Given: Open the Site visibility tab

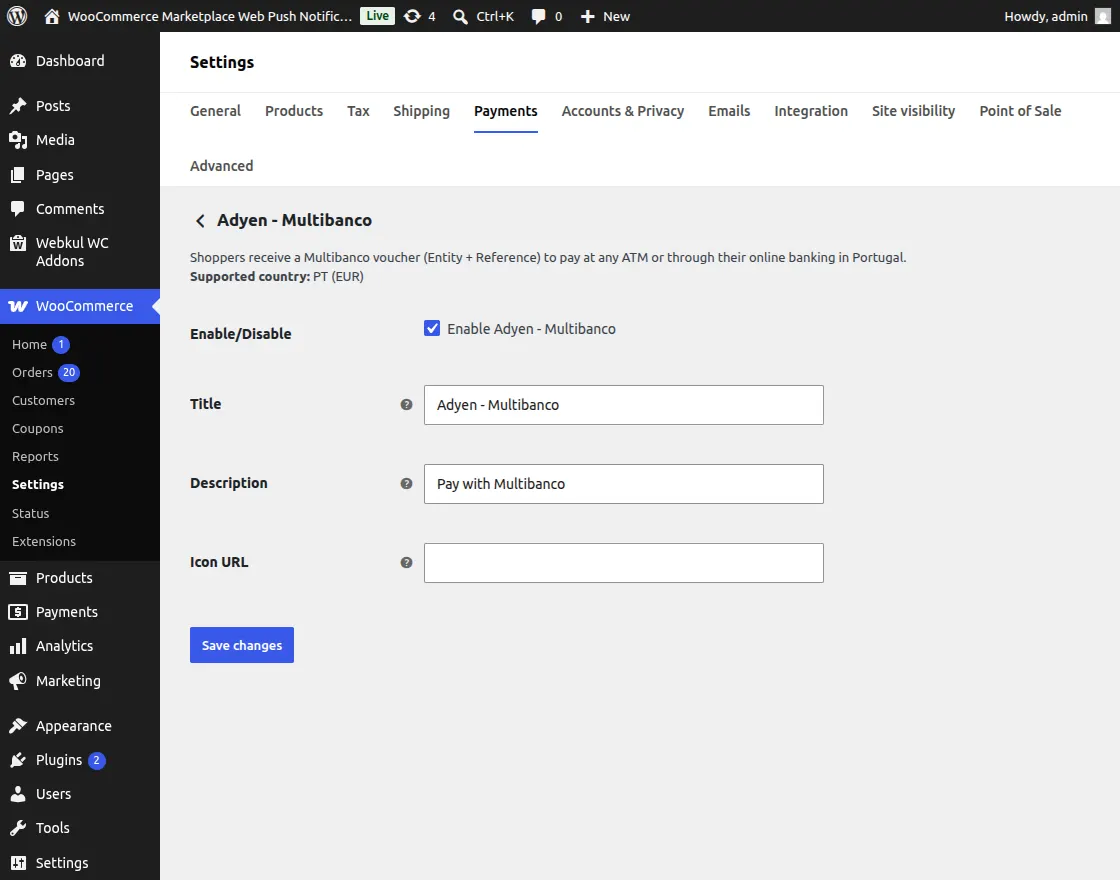Looking at the screenshot, I should click(x=914, y=111).
